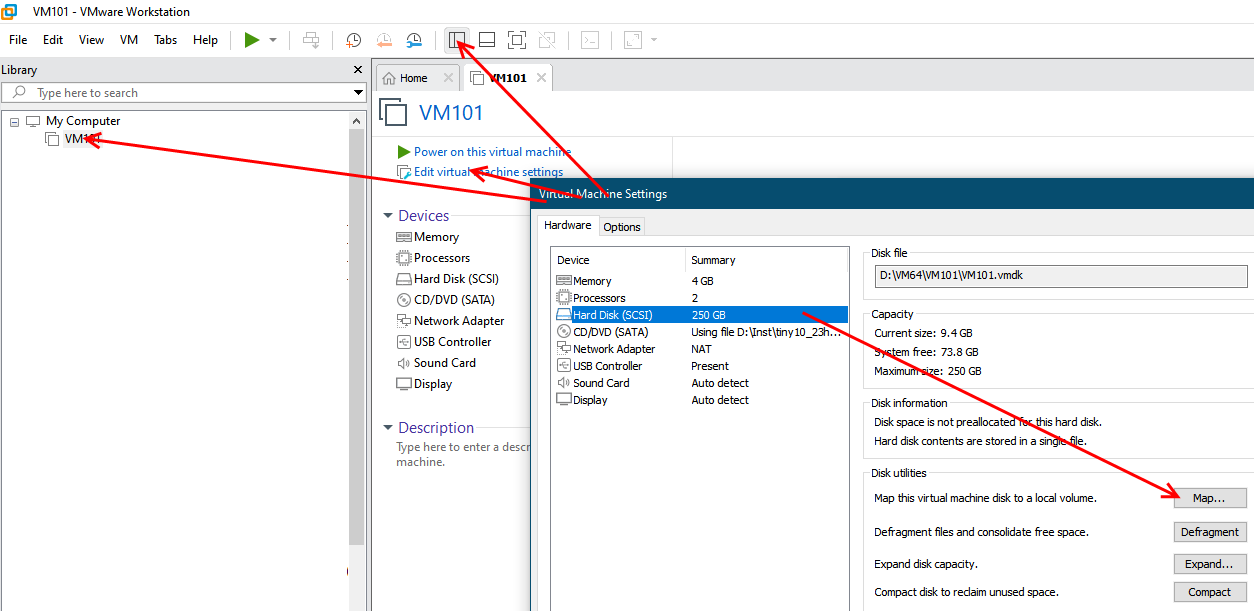
Task: Close the Home tab
Action: point(448,78)
